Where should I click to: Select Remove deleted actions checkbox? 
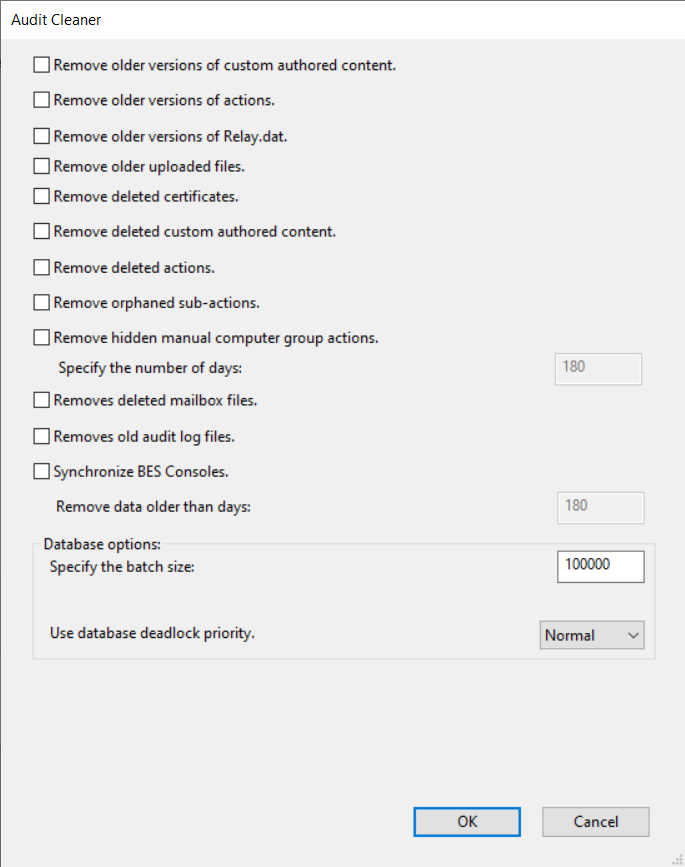coord(41,267)
